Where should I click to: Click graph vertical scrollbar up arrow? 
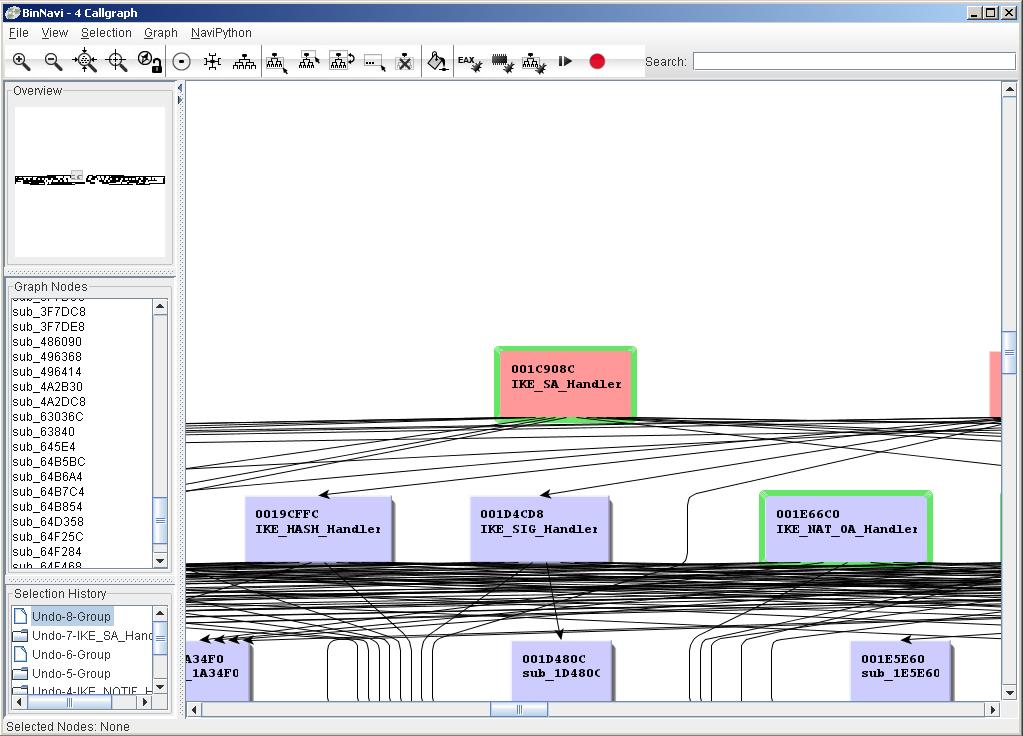point(1009,89)
